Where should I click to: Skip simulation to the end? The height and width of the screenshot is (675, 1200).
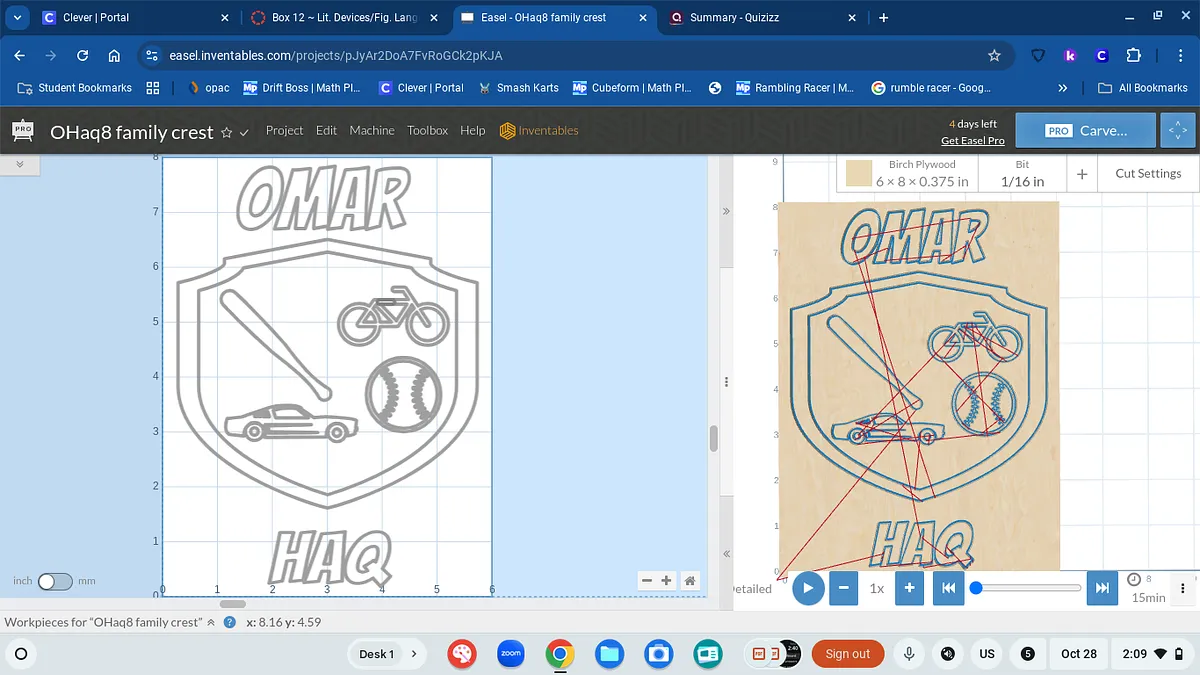tap(1102, 588)
